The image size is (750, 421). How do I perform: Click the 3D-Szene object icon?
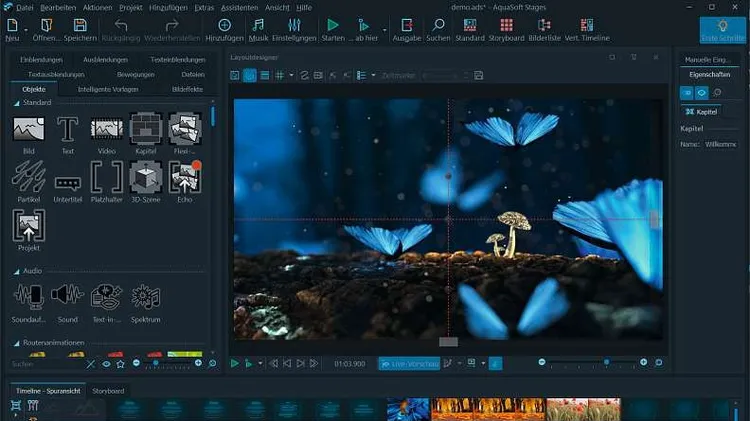pyautogui.click(x=146, y=178)
